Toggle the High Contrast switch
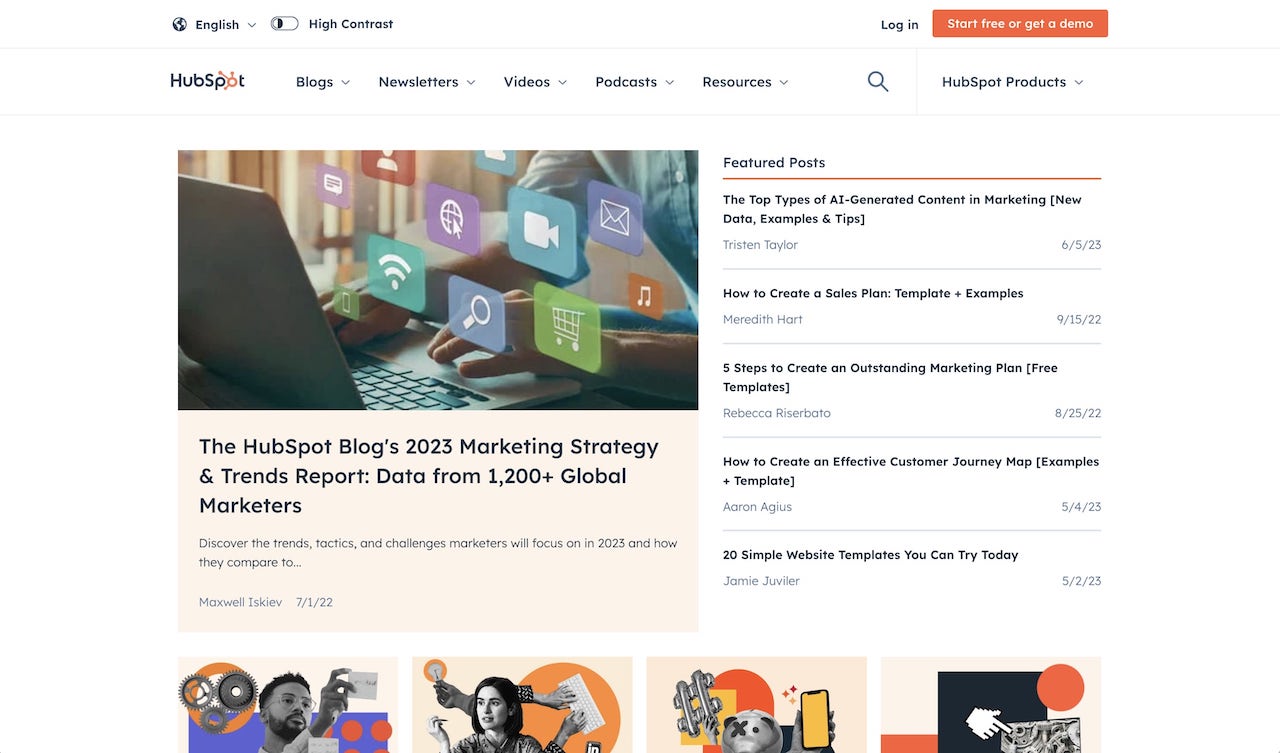The image size is (1280, 753). [x=284, y=23]
